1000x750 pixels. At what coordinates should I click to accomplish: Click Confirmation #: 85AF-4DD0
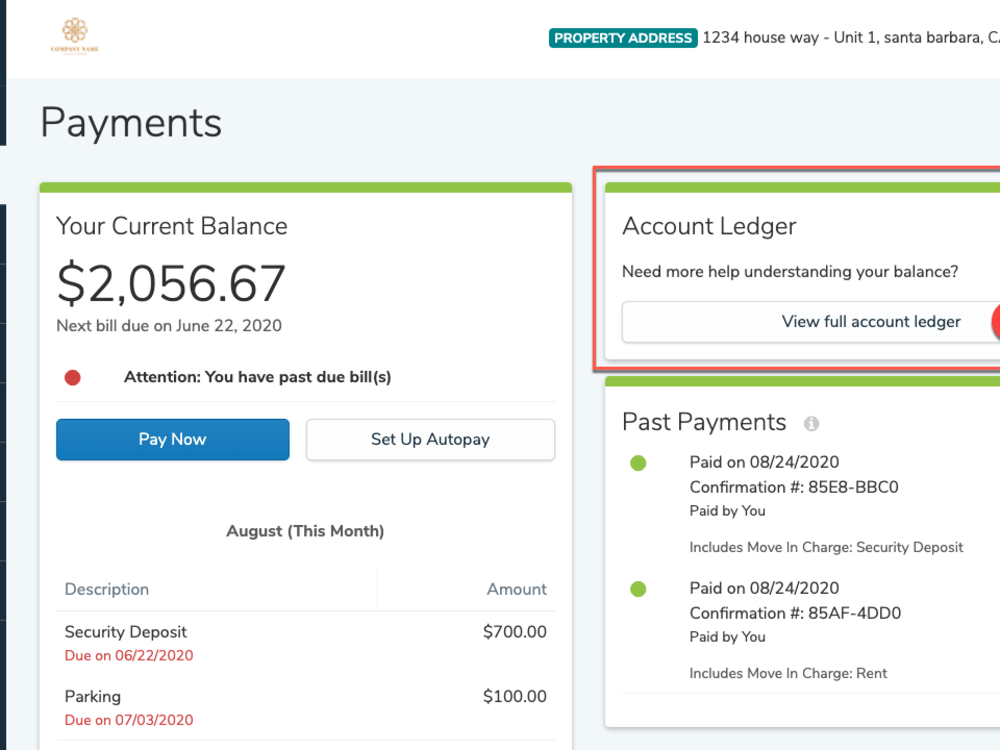[795, 614]
